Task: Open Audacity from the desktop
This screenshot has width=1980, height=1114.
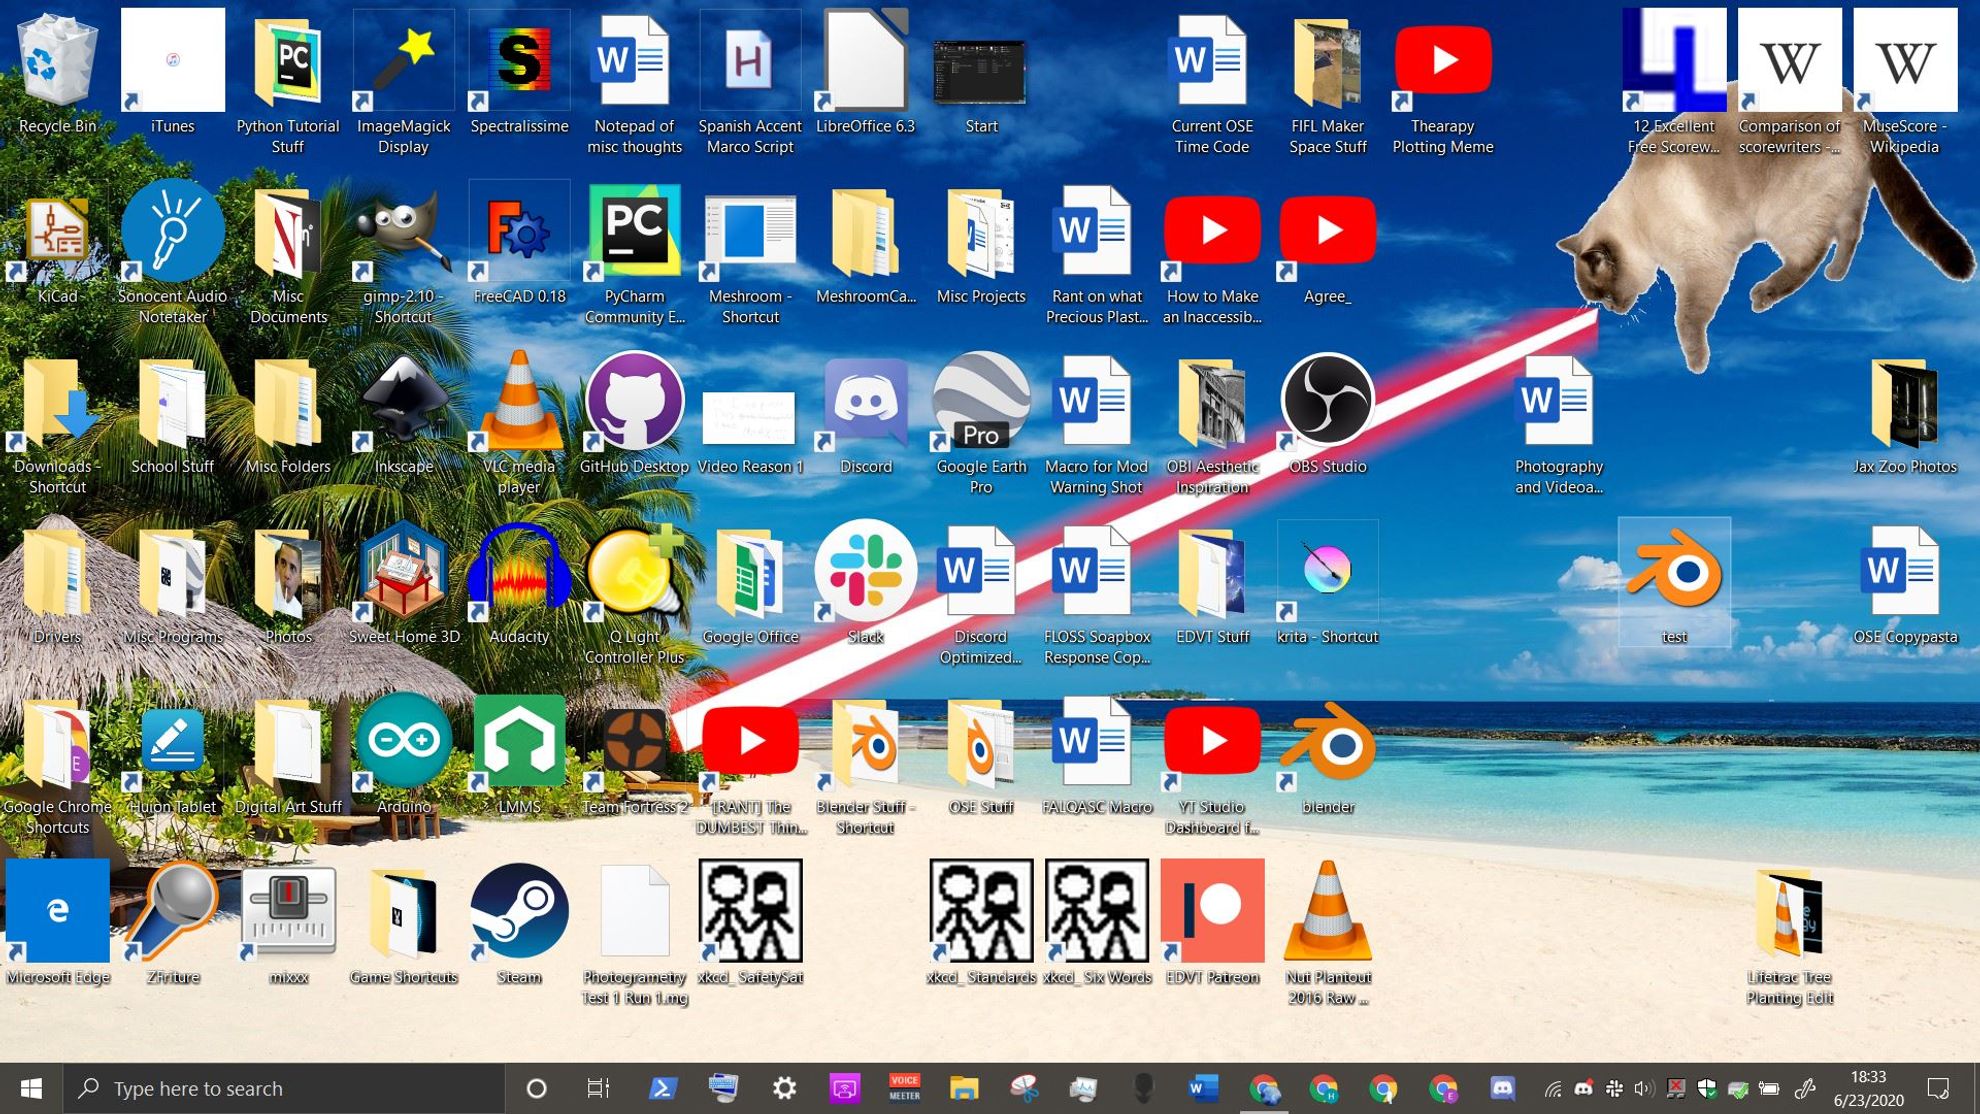Action: 519,572
